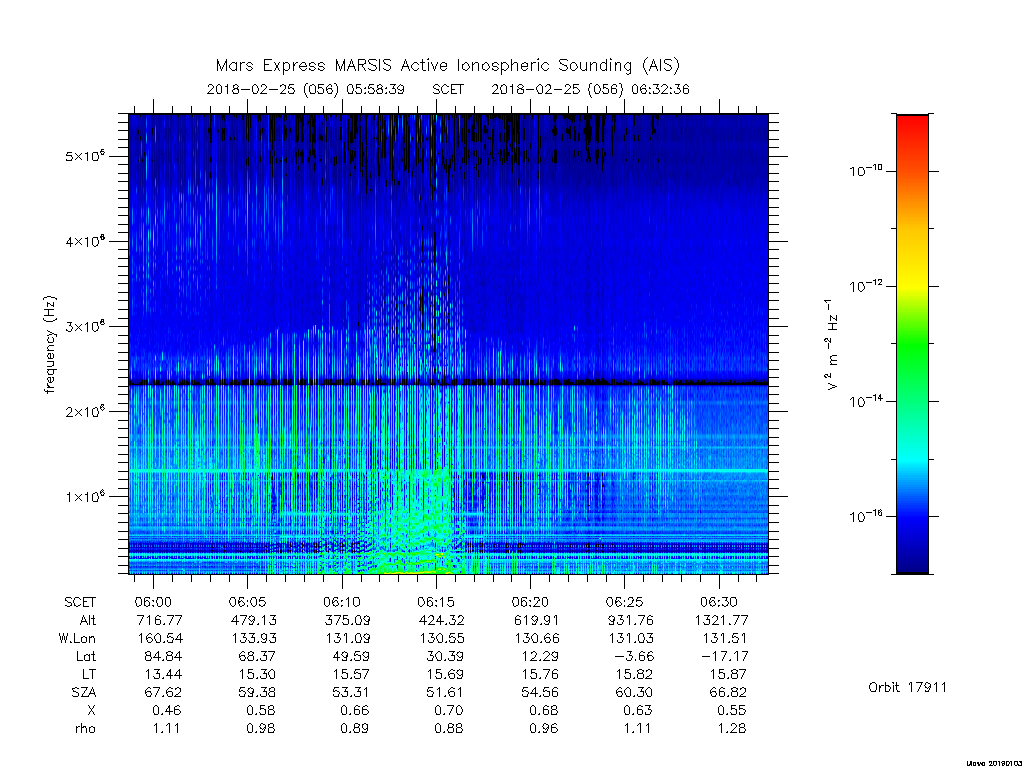The width and height of the screenshot is (1024, 768).
Task: Click the 'SZA' row header
Action: [x=84, y=692]
